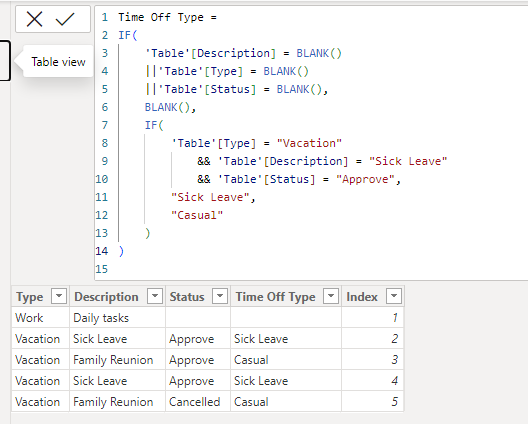Commit the formula with the checkmark icon

coord(65,19)
